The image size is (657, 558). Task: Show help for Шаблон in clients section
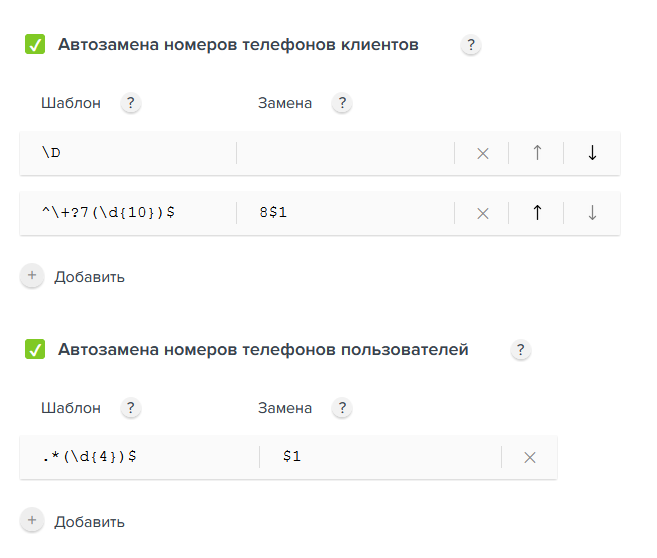(131, 103)
